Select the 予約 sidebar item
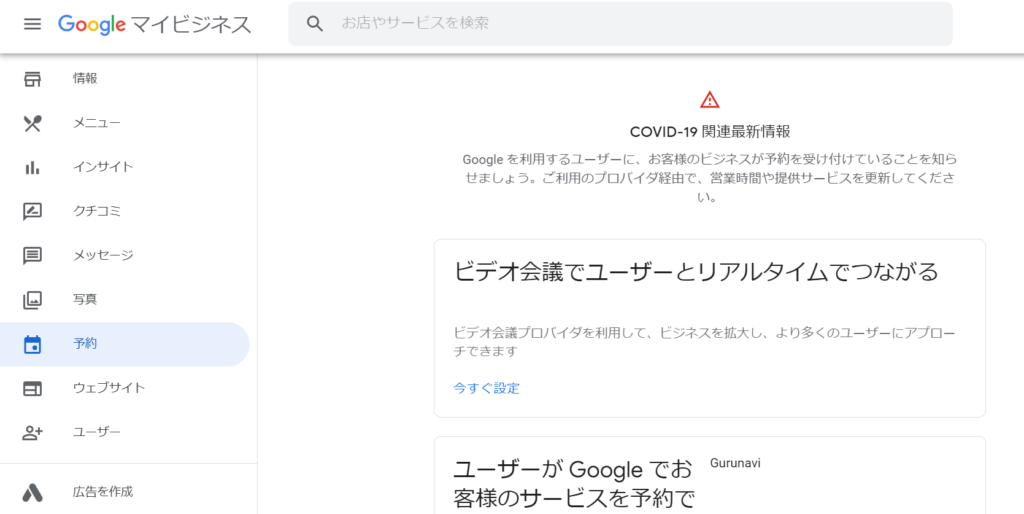The width and height of the screenshot is (1024, 514). point(125,344)
